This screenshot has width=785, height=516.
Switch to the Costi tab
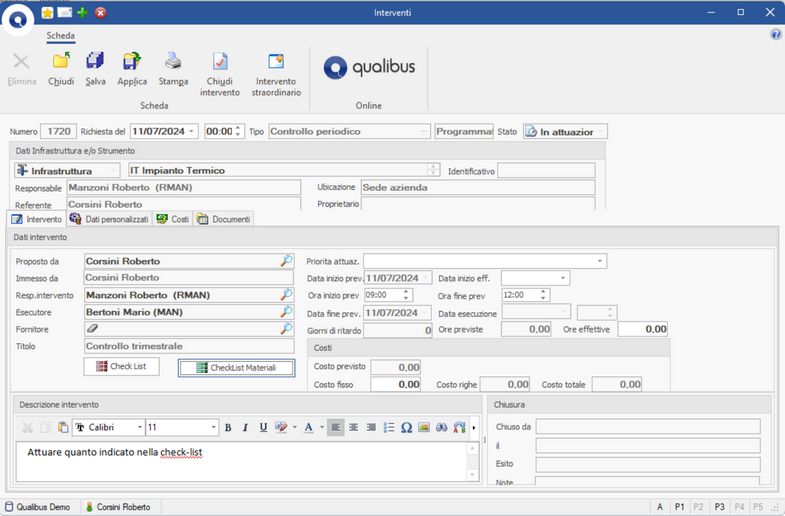click(173, 219)
